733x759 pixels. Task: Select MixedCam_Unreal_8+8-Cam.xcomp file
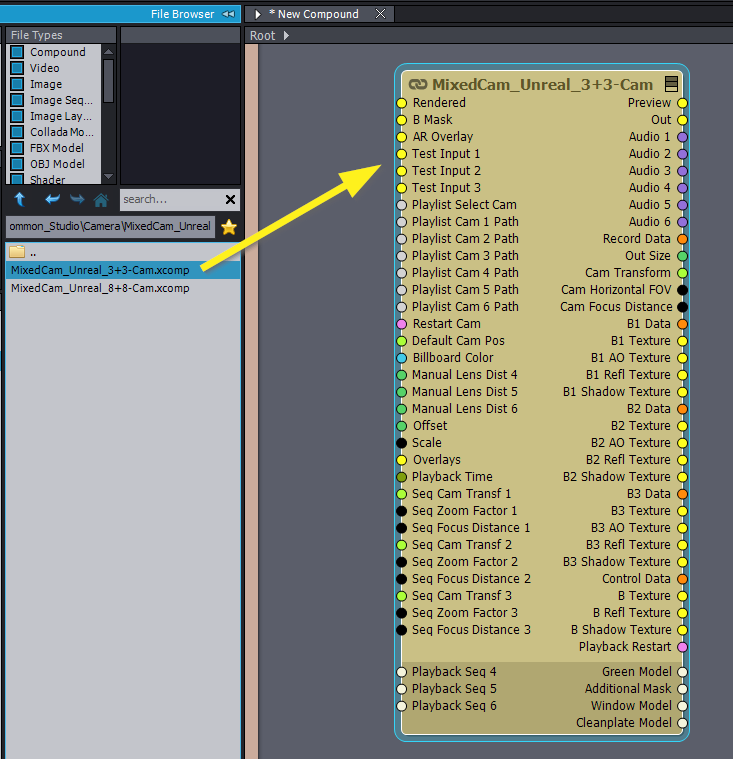click(x=122, y=288)
